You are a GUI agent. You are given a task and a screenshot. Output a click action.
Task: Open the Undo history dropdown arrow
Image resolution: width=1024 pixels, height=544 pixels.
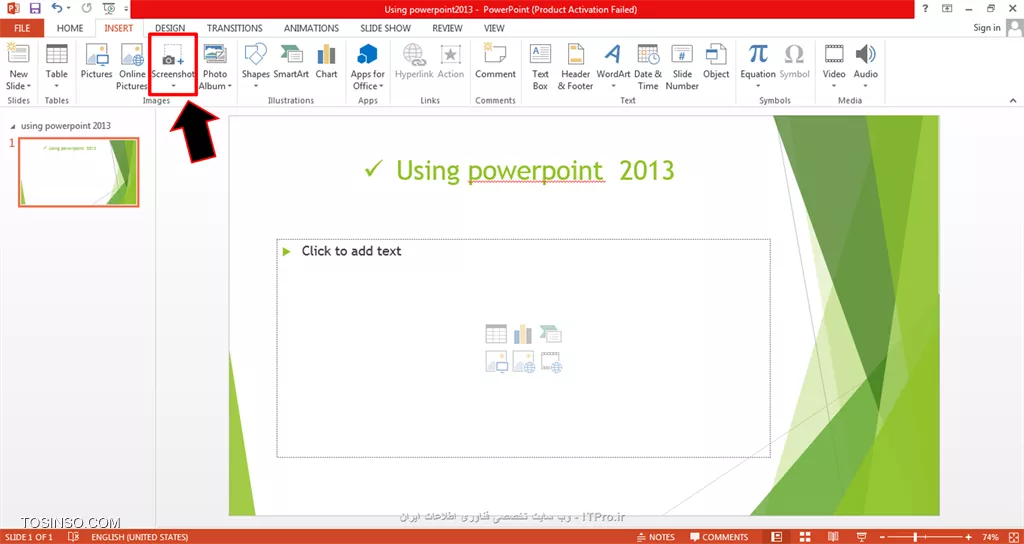coord(69,9)
